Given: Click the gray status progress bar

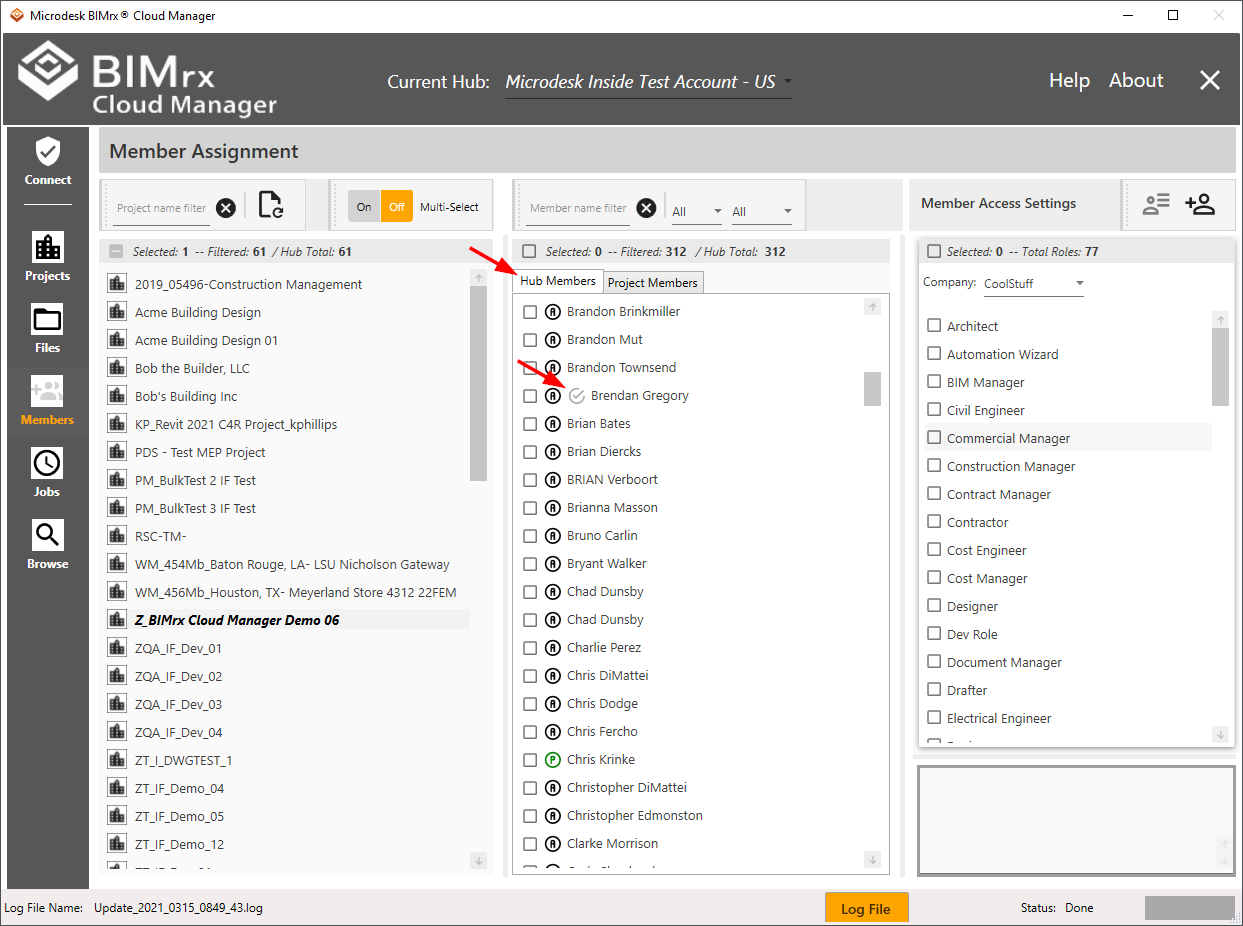Looking at the screenshot, I should point(1190,908).
